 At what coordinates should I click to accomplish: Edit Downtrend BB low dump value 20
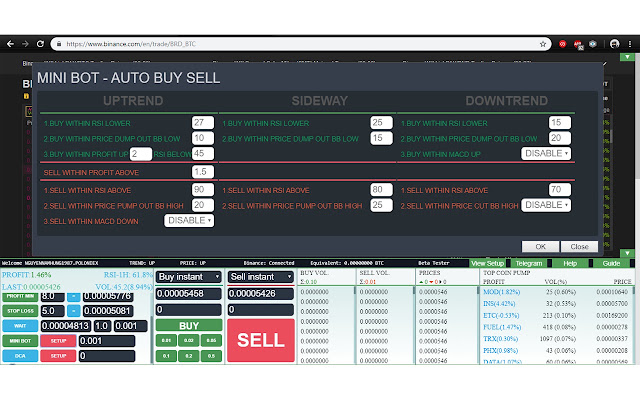tap(560, 138)
